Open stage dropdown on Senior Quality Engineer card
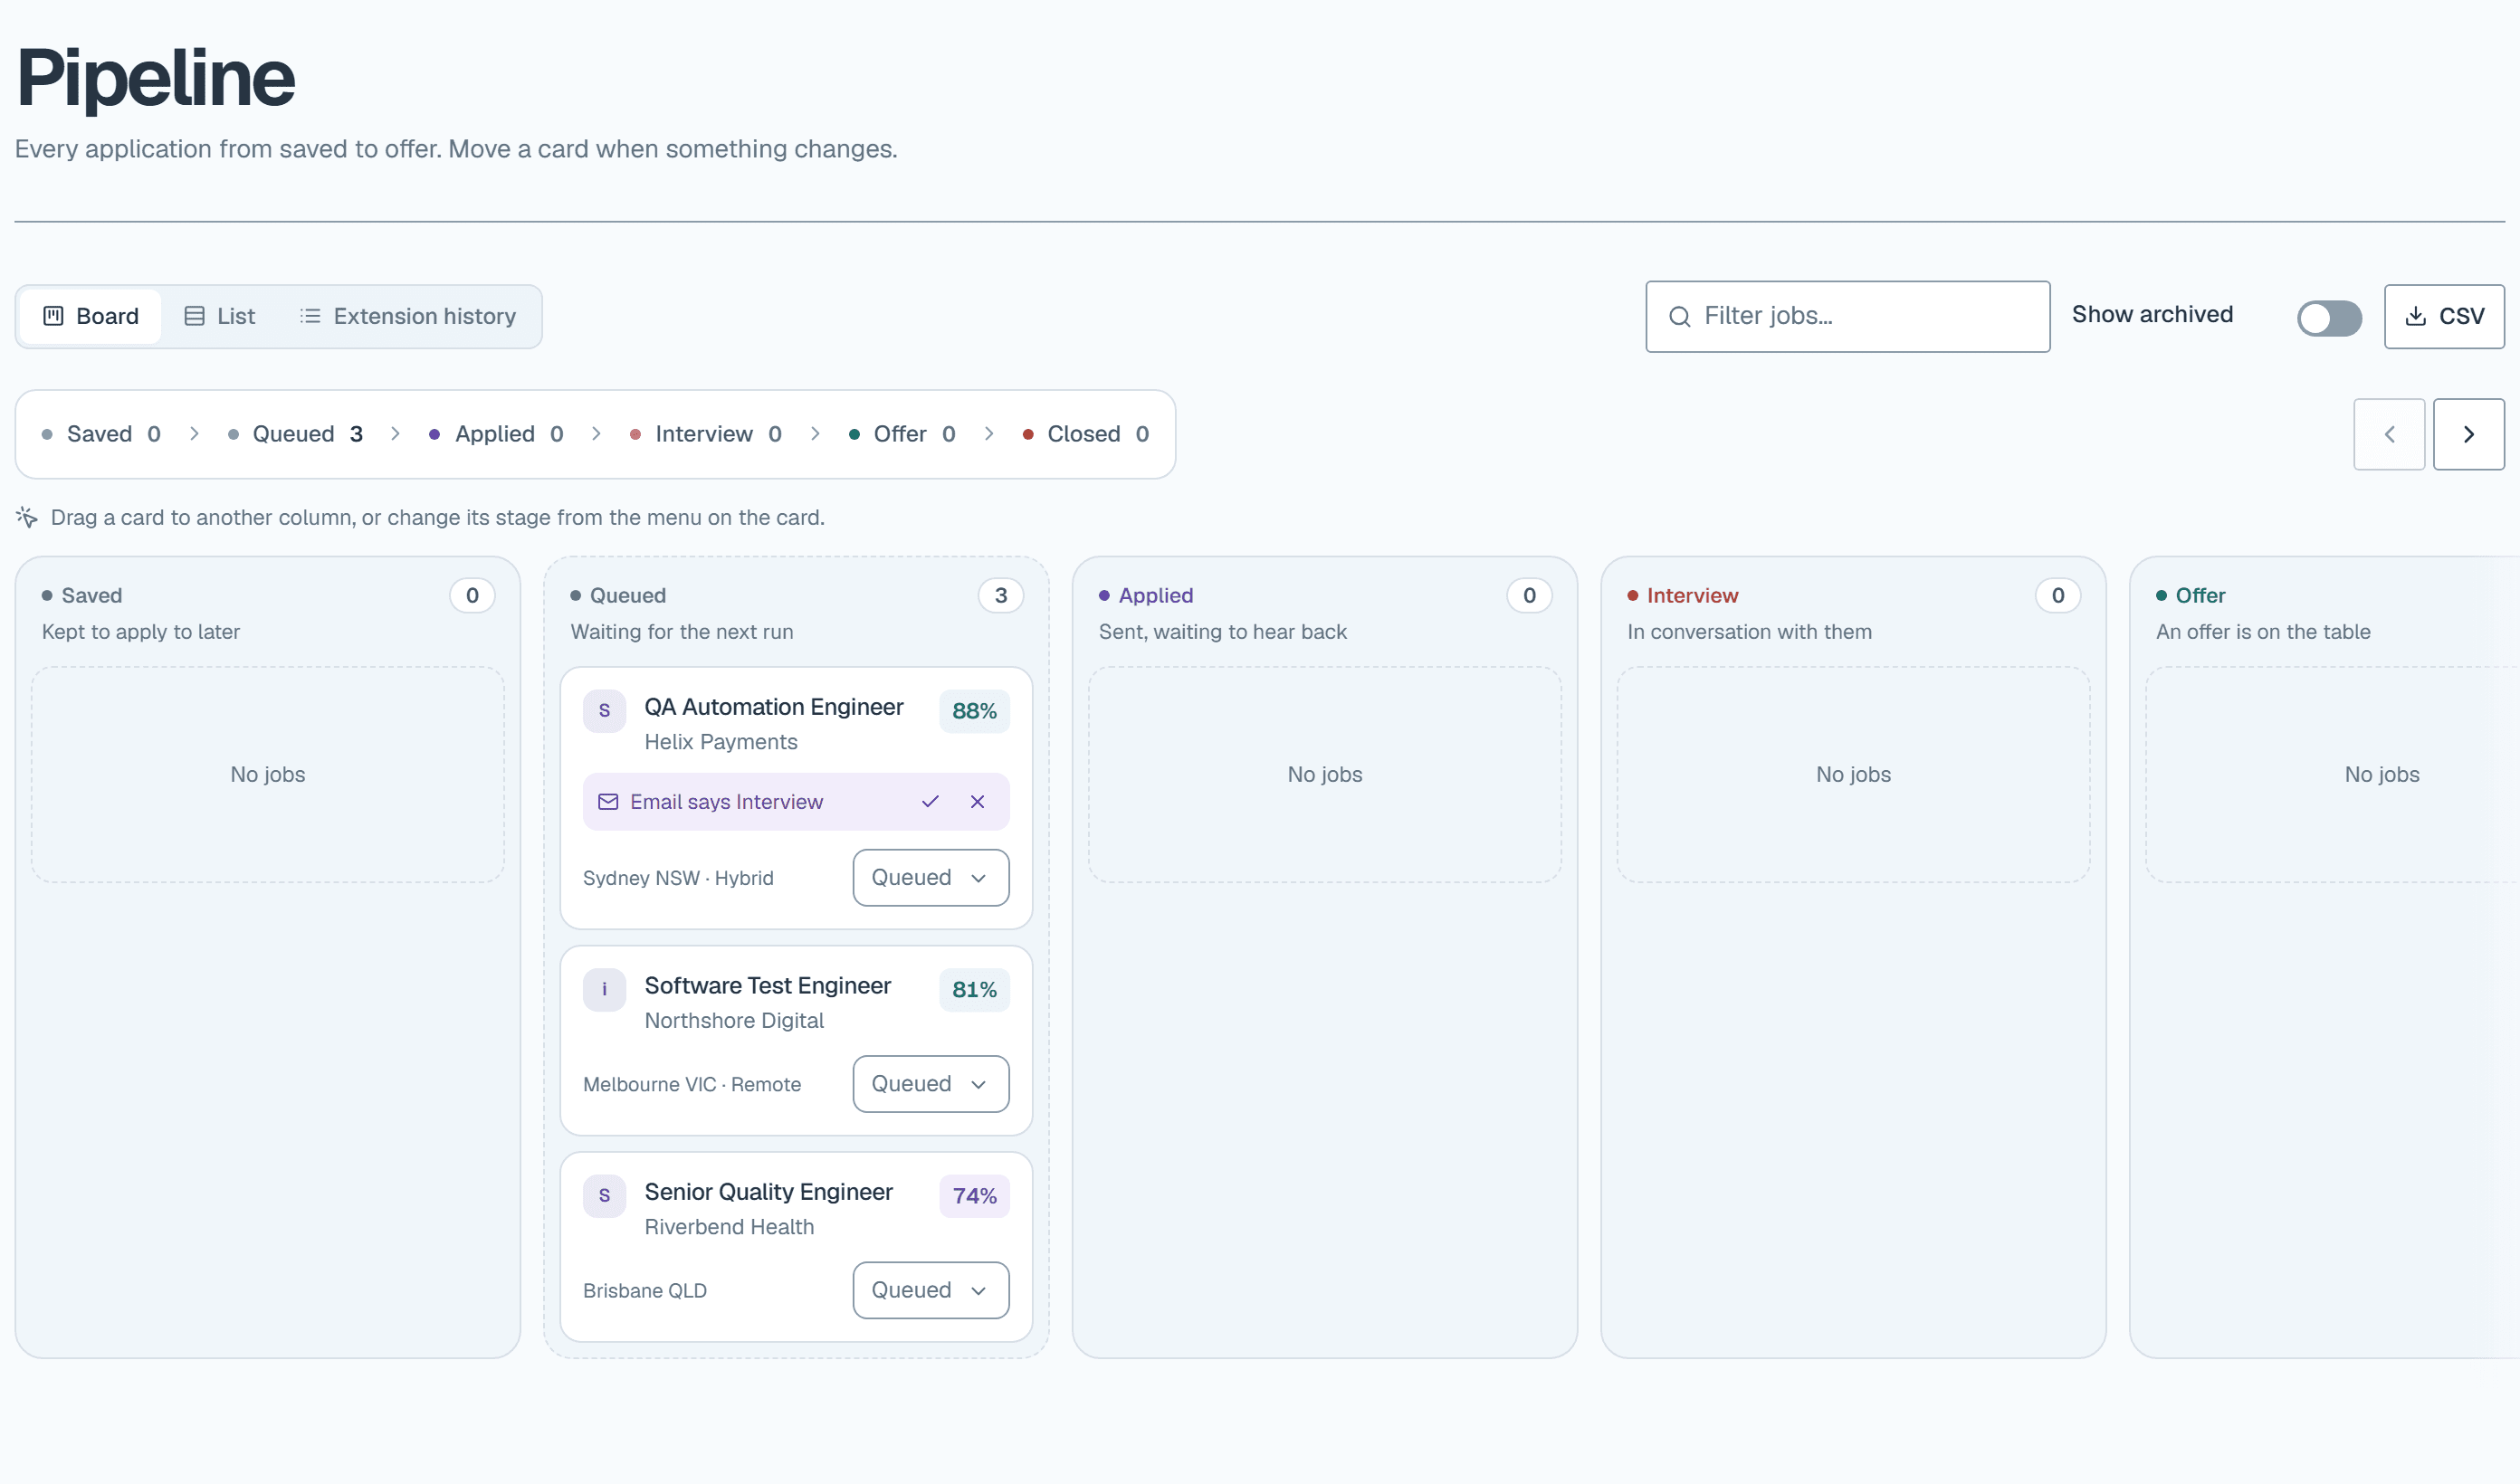 coord(930,1290)
